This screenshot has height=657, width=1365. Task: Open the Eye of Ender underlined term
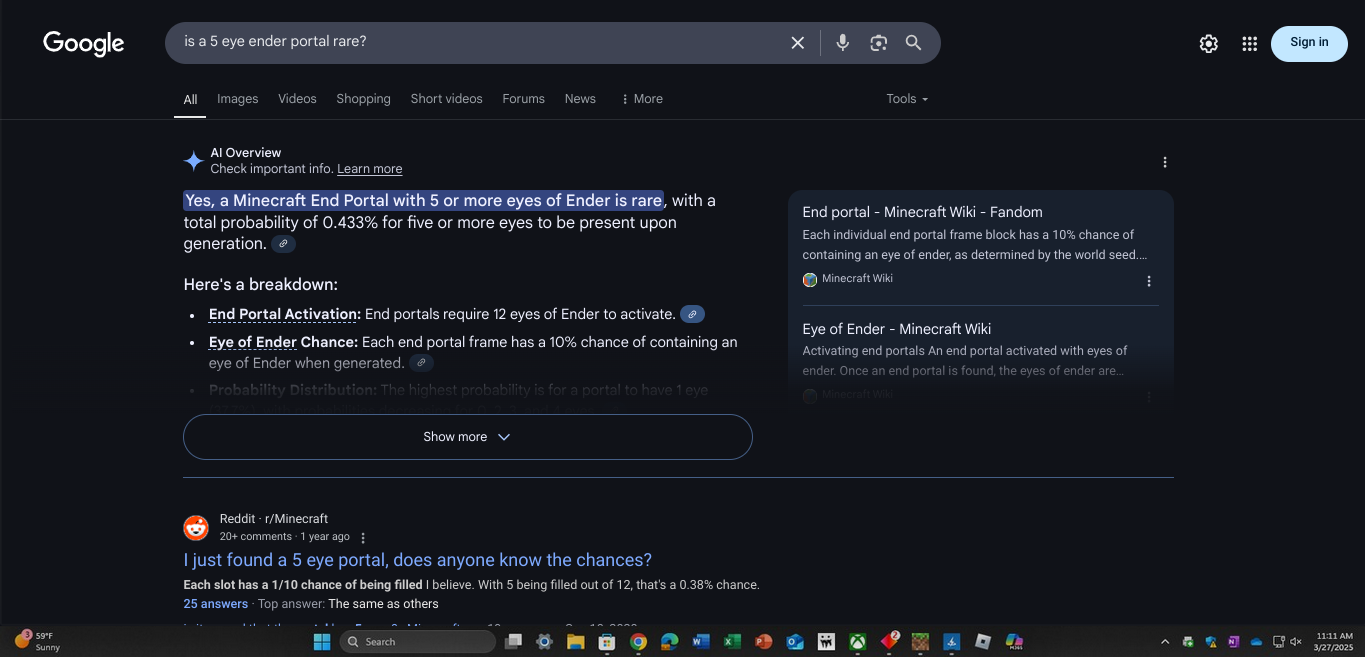pyautogui.click(x=253, y=342)
